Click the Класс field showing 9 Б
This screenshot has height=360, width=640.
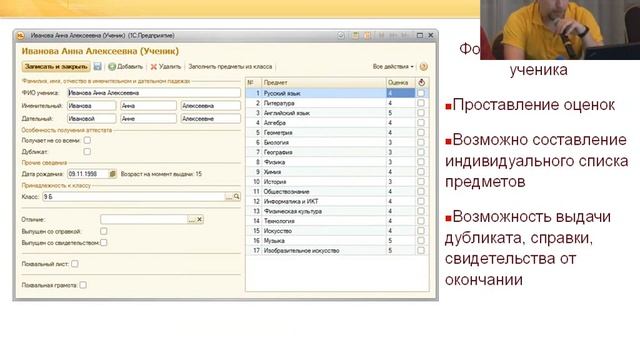click(x=133, y=197)
